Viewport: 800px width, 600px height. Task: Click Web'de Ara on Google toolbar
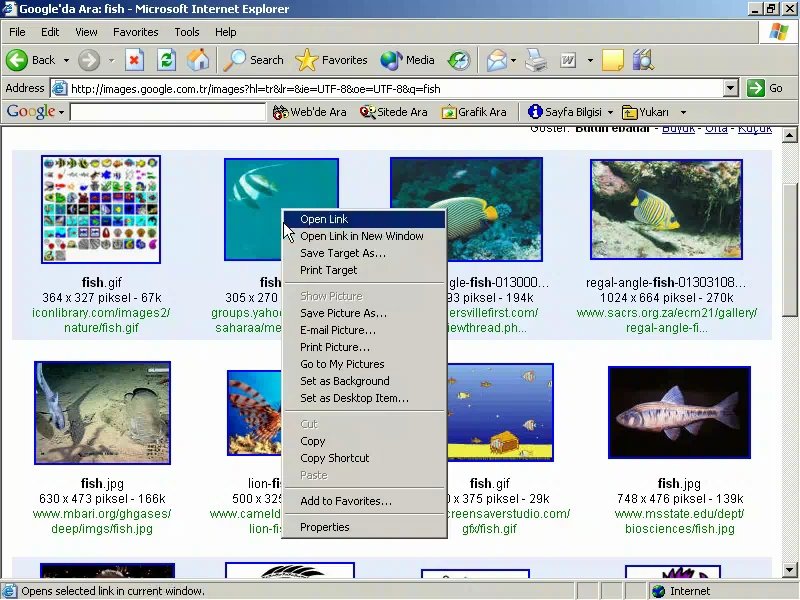tap(310, 112)
